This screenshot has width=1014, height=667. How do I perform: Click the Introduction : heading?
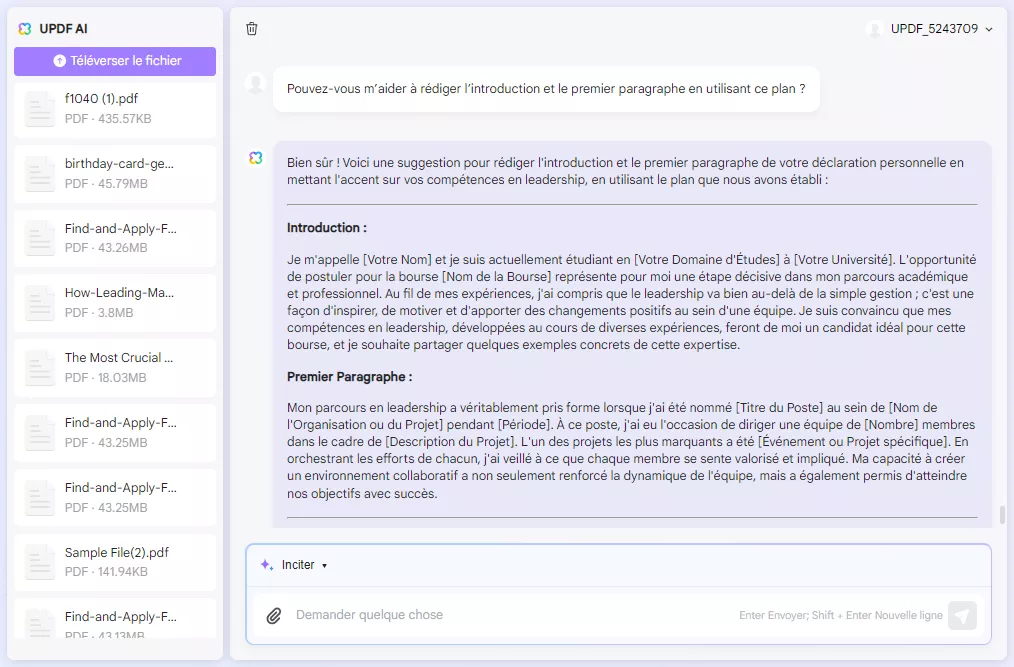[327, 228]
